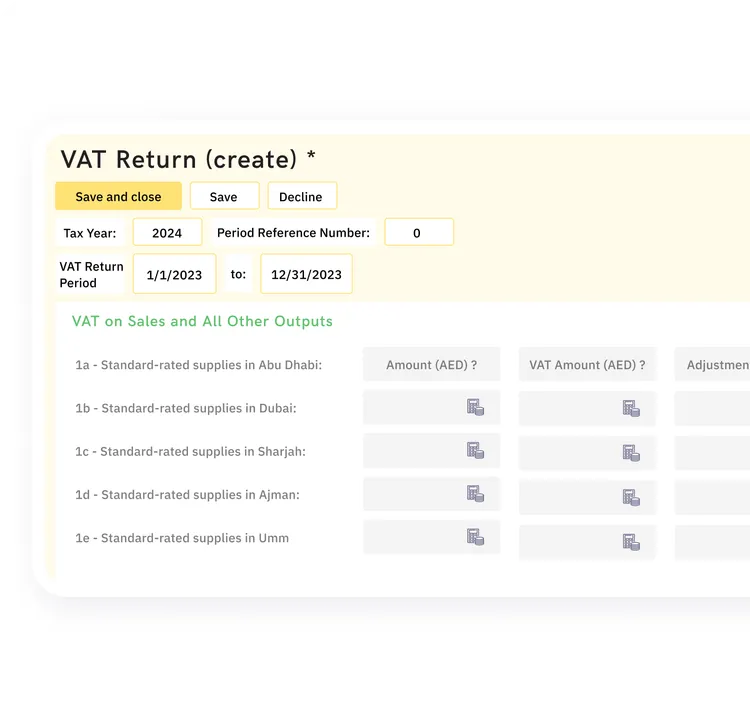Click the VAT return start date 1/1/2023
The width and height of the screenshot is (750, 718).
click(174, 274)
